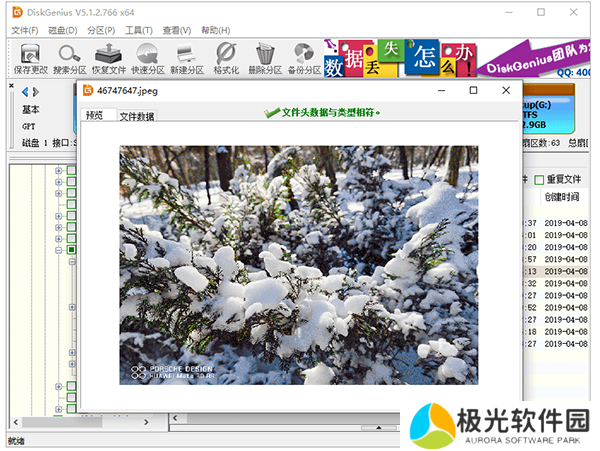
Task: Choose the 格式化 (Format) toolbar icon
Action: pyautogui.click(x=225, y=59)
